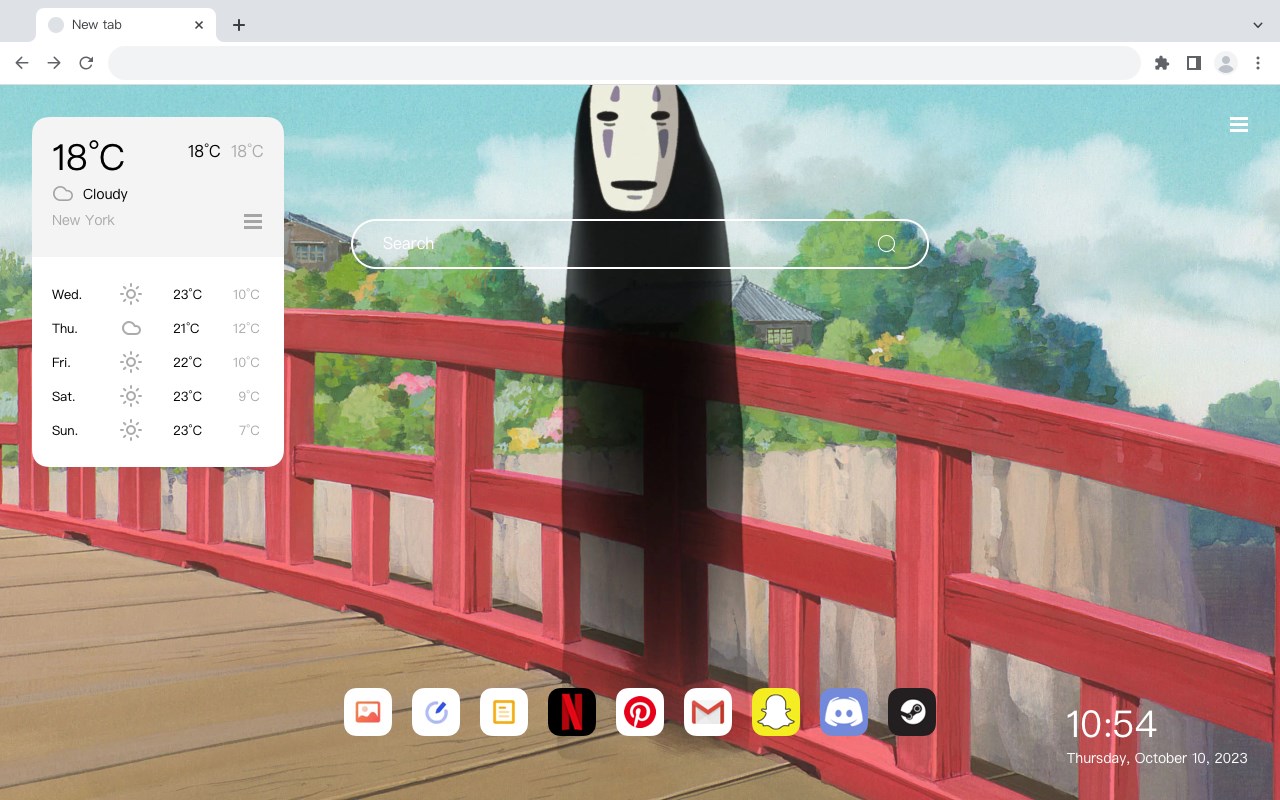Image resolution: width=1280 pixels, height=800 pixels.
Task: Open the Chrome profile avatar
Action: coord(1226,63)
